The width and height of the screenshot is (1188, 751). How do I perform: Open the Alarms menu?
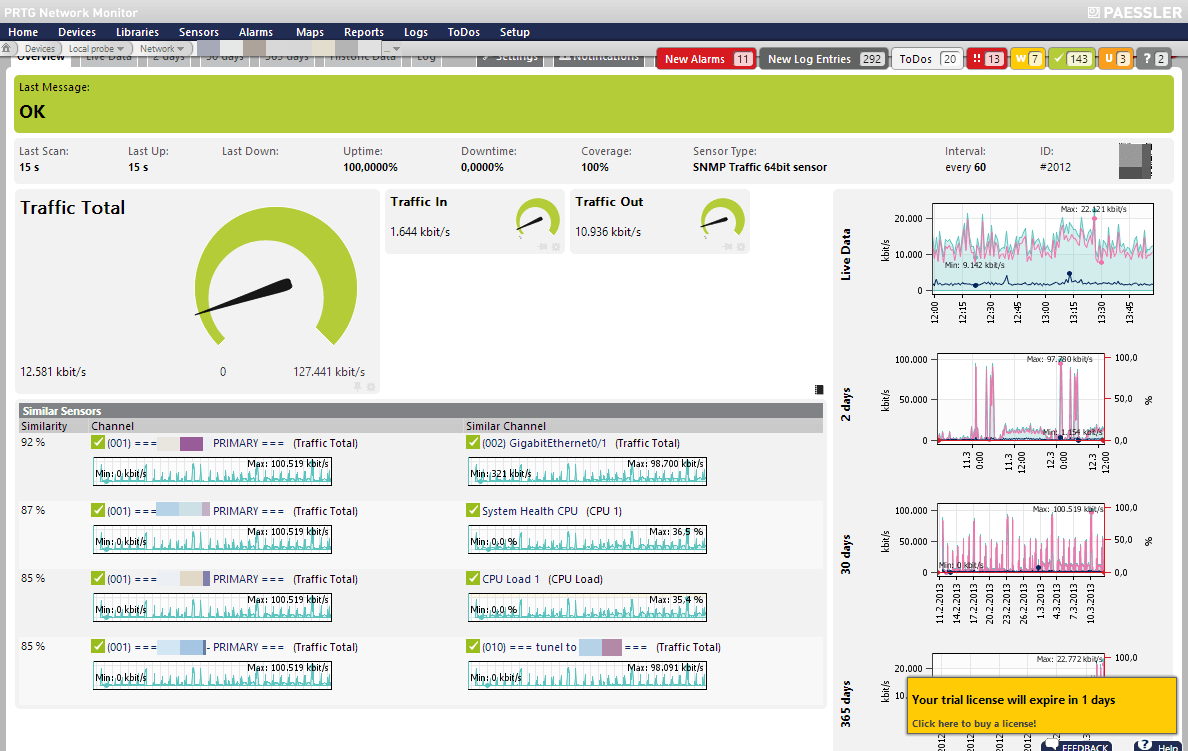pos(255,32)
